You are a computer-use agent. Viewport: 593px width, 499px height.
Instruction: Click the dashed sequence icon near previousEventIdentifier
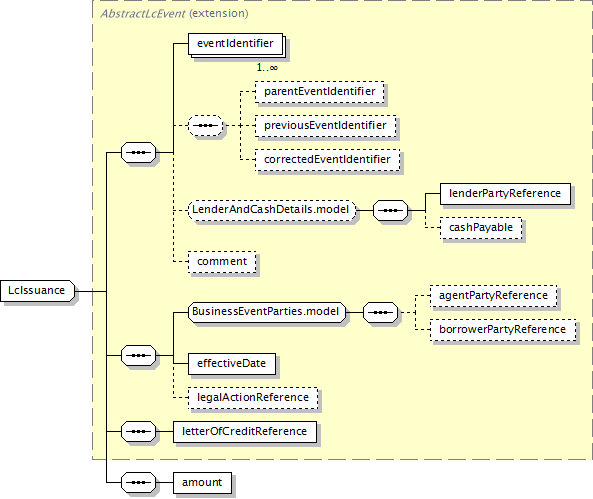[x=205, y=126]
